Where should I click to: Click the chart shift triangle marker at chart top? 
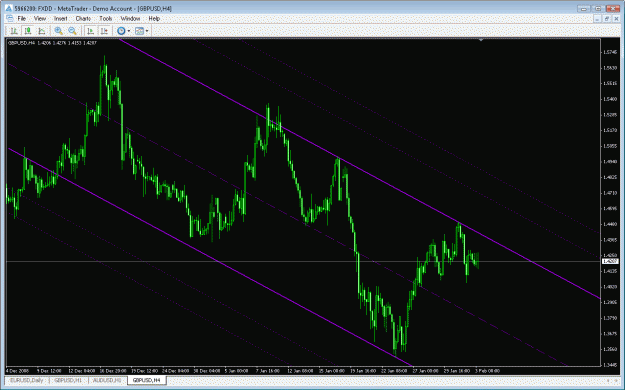tap(481, 40)
